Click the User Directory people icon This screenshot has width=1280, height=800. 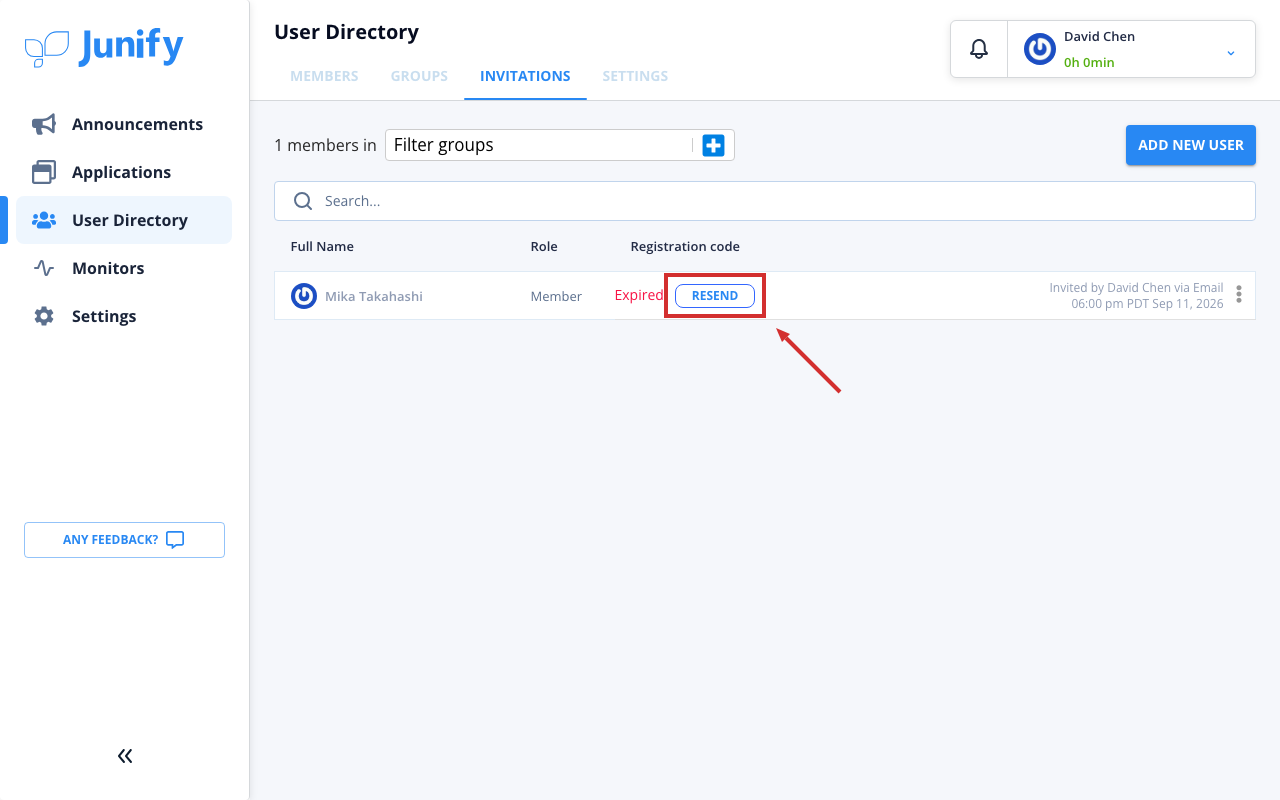44,220
